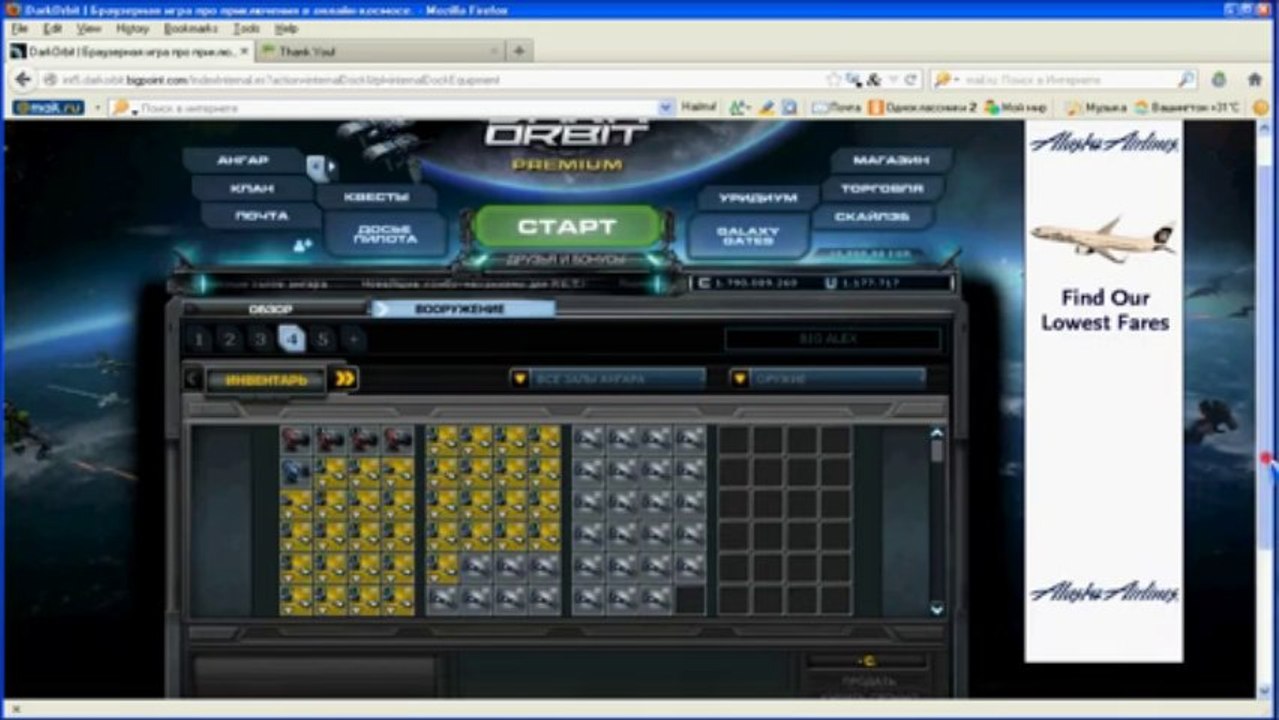Screen dimensions: 1279x720
Task: Click the yellow double-arrow beside ИНВЕНТАРЬ
Action: pyautogui.click(x=345, y=379)
